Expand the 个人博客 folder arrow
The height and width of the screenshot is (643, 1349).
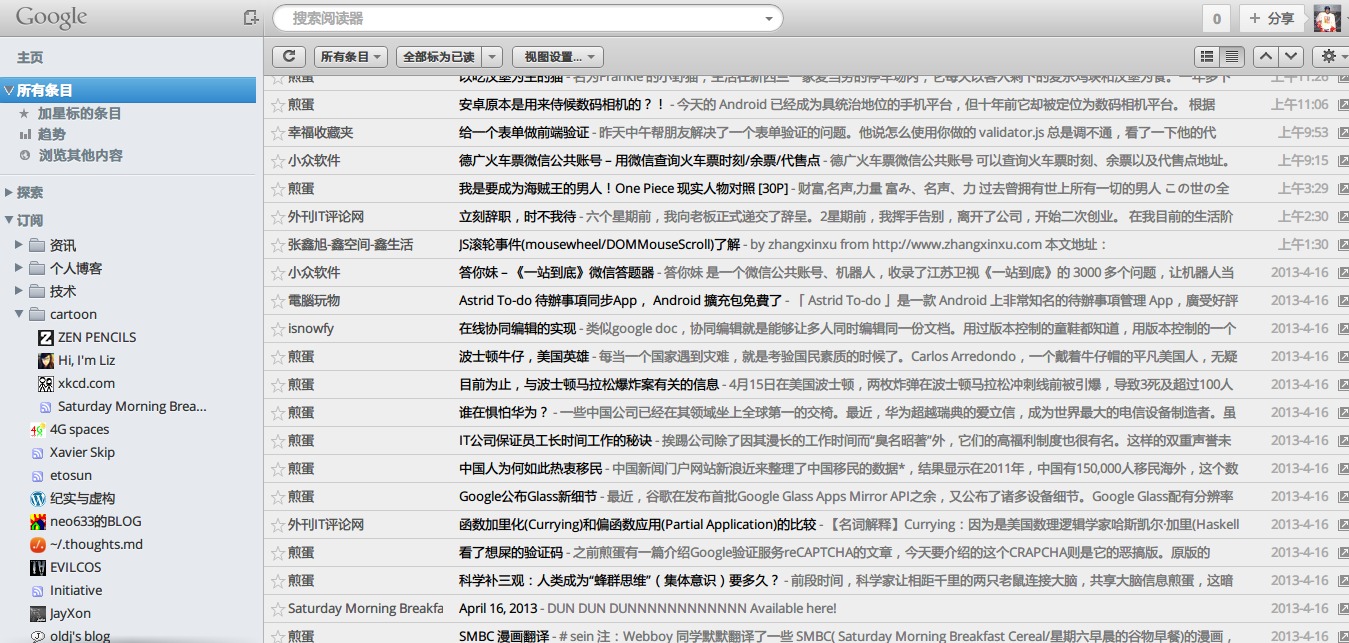[x=19, y=268]
